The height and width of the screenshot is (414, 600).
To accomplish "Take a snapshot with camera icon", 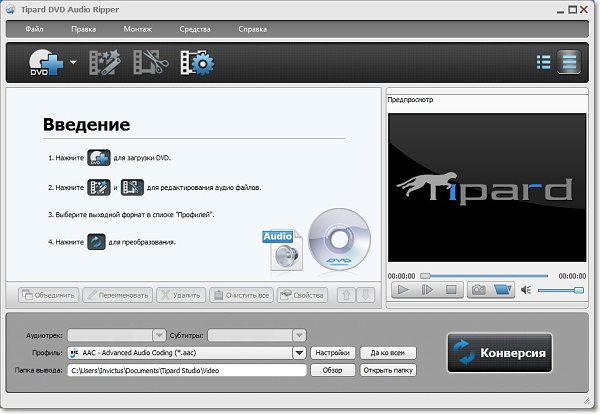I will pos(479,290).
